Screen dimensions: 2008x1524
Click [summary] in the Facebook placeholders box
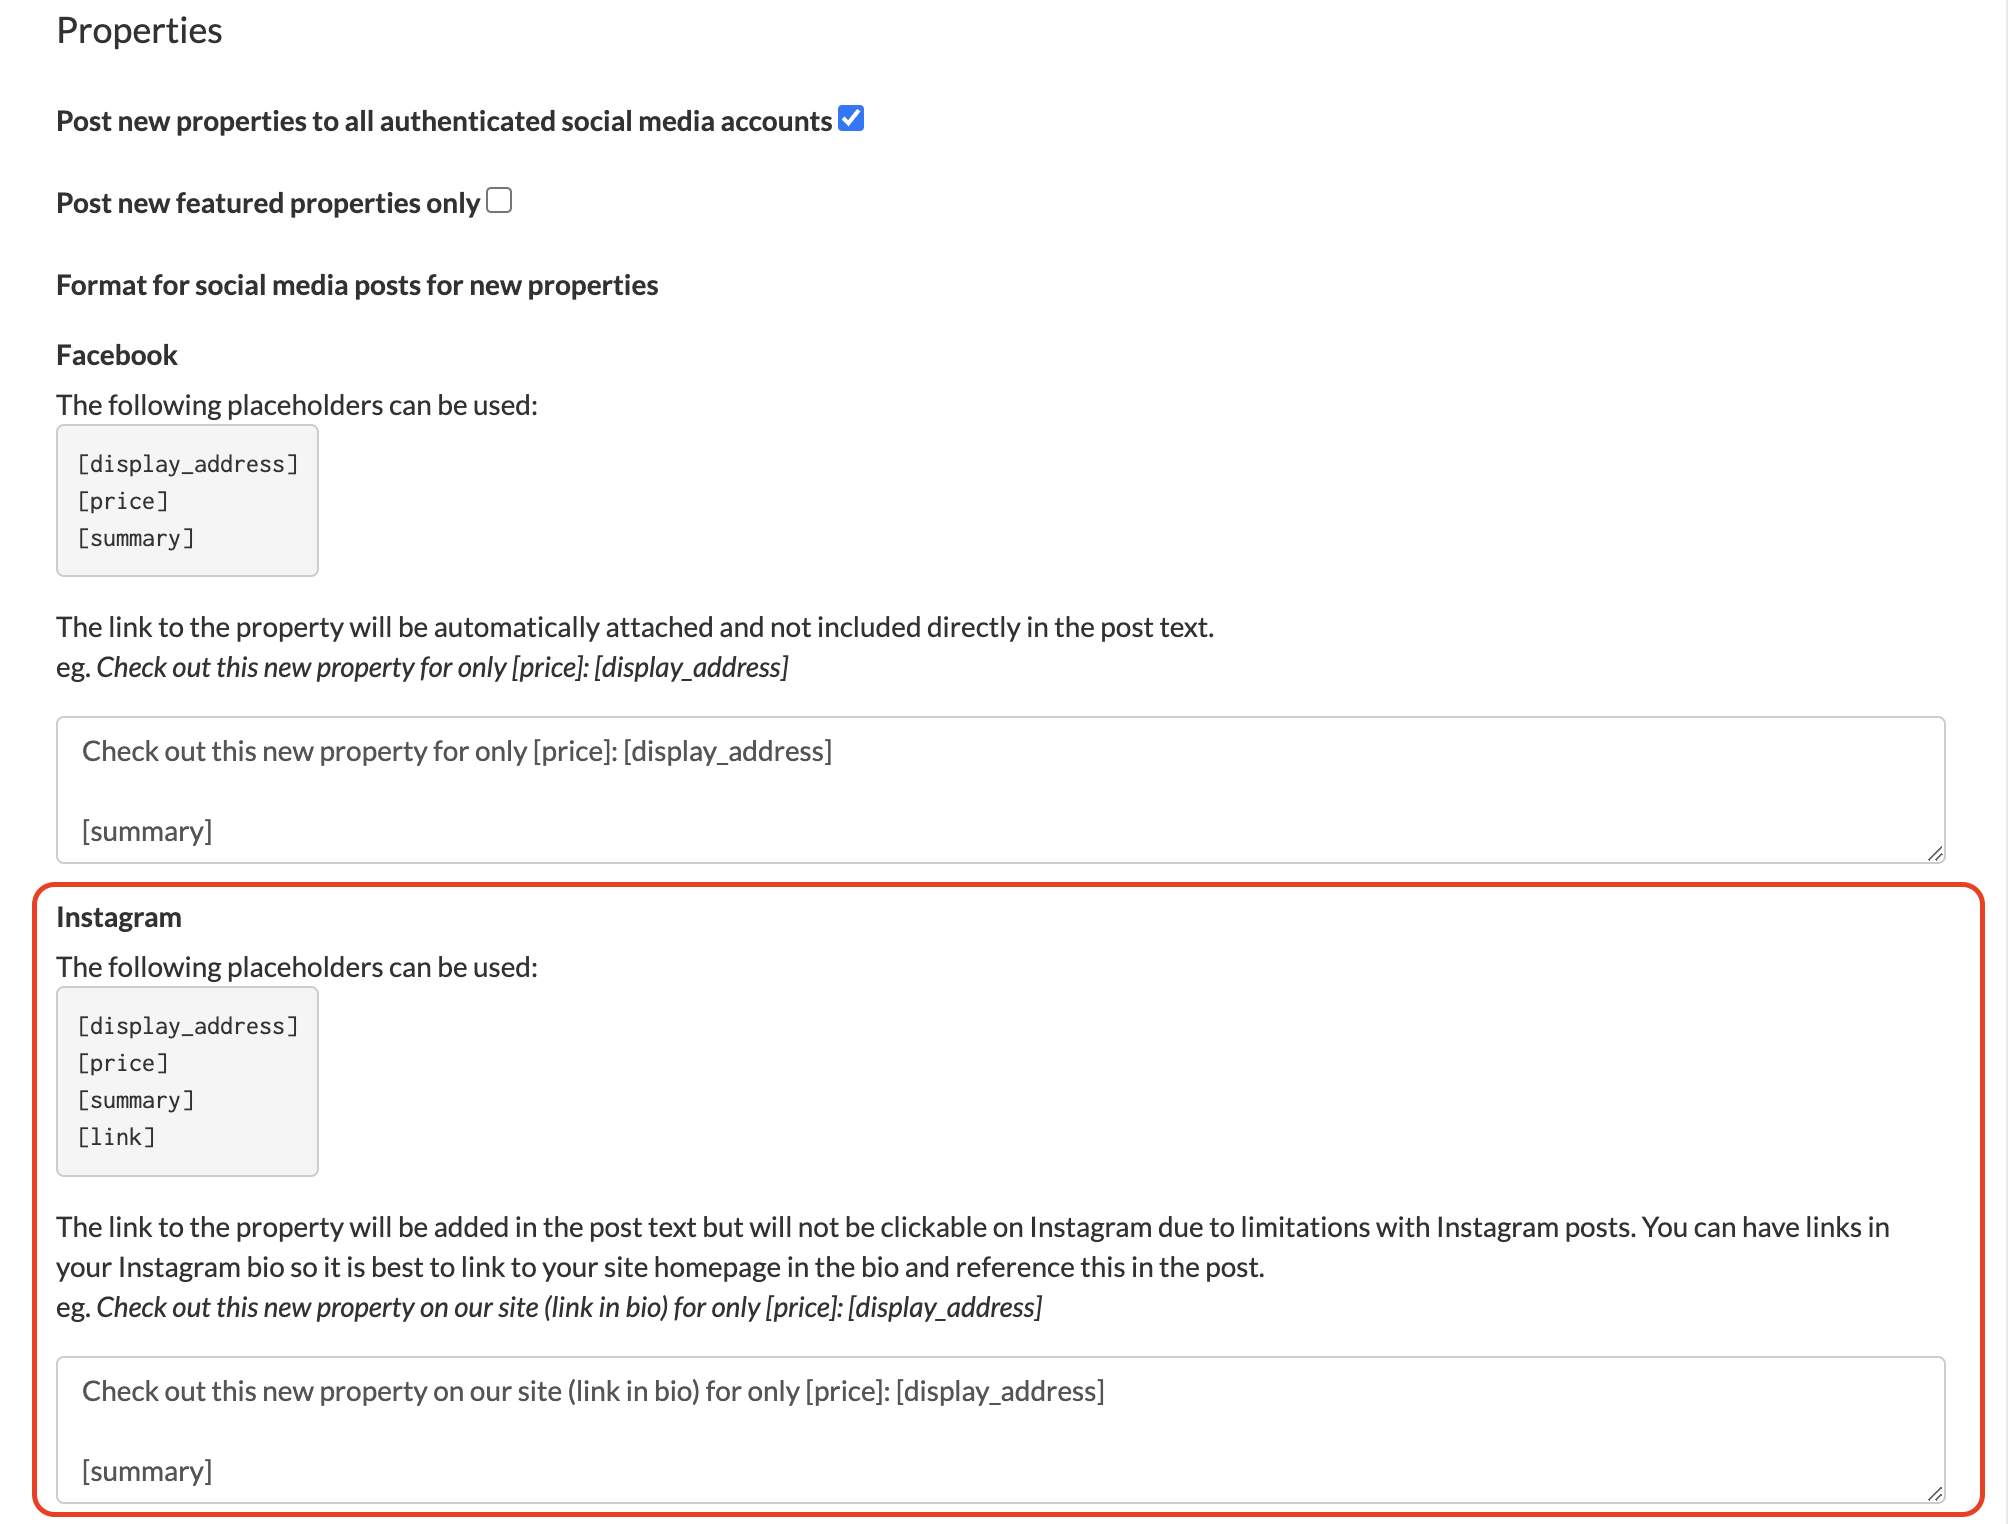(x=136, y=538)
